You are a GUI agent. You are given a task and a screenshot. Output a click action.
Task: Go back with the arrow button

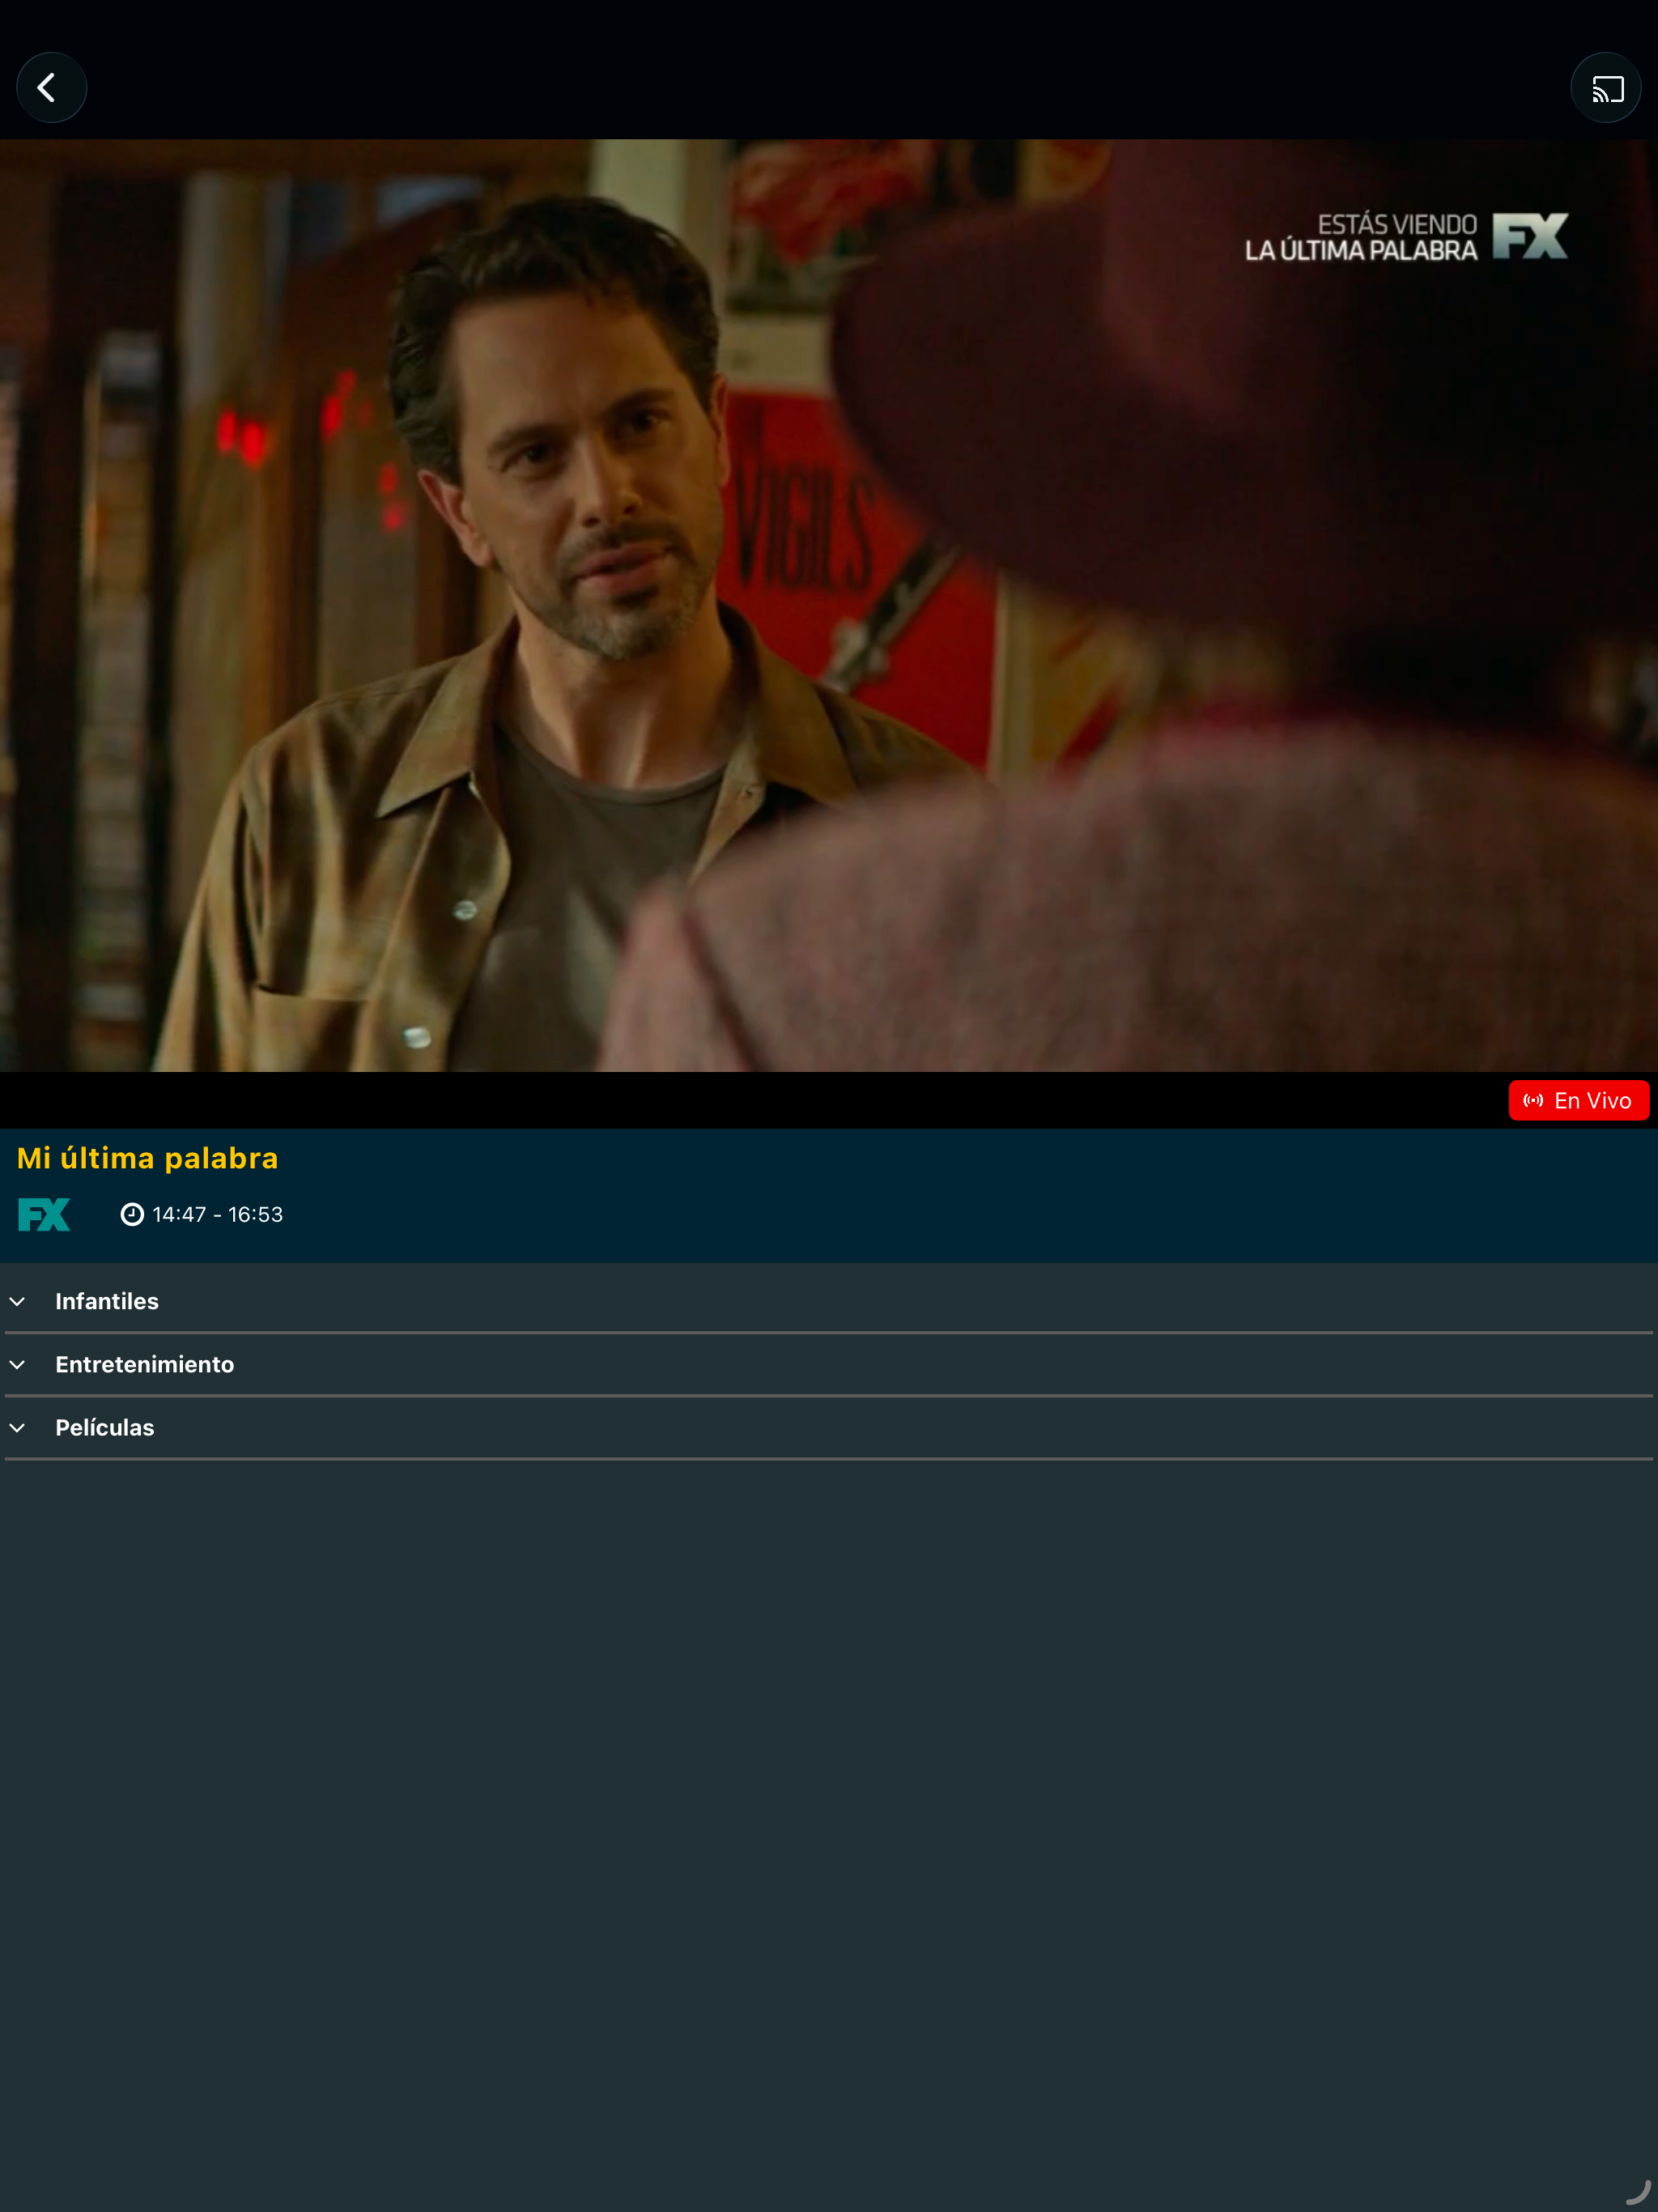tap(51, 88)
